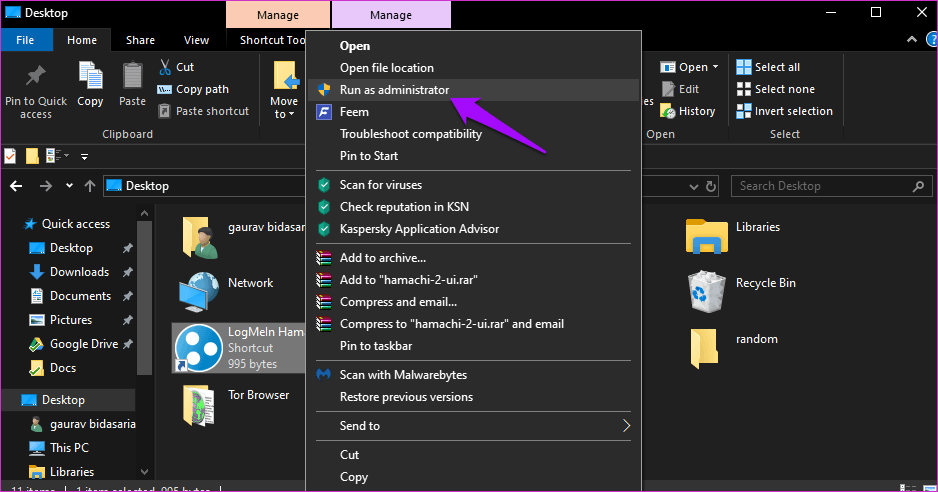Switch to the Share tab
Viewport: 938px width, 492px height.
140,40
